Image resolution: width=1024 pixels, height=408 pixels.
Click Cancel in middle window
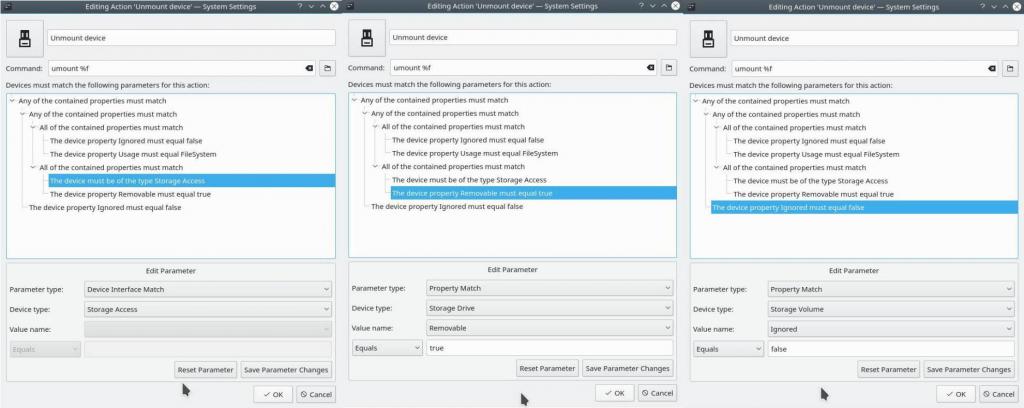(x=658, y=393)
